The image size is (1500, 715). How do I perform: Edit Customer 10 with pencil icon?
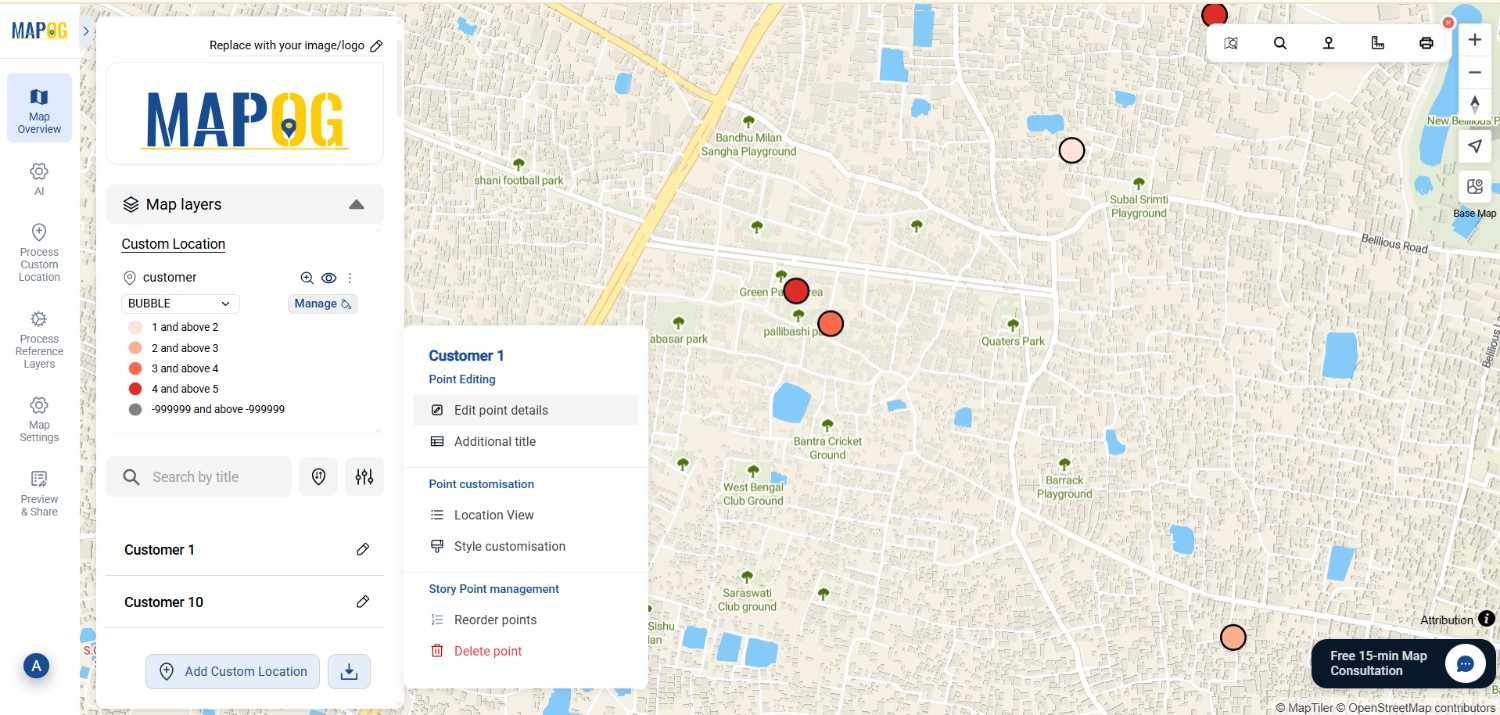363,602
